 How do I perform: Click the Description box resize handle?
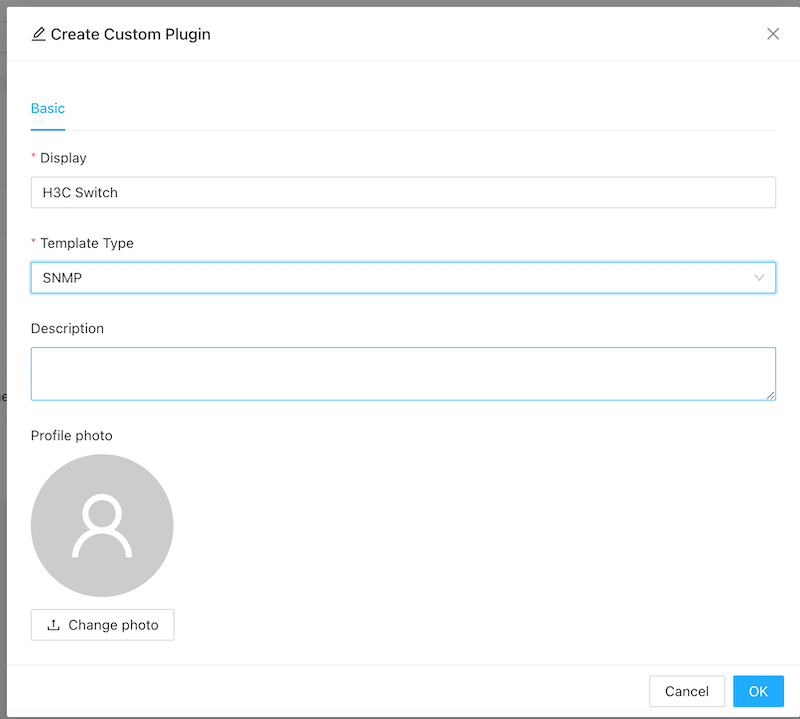pyautogui.click(x=770, y=395)
